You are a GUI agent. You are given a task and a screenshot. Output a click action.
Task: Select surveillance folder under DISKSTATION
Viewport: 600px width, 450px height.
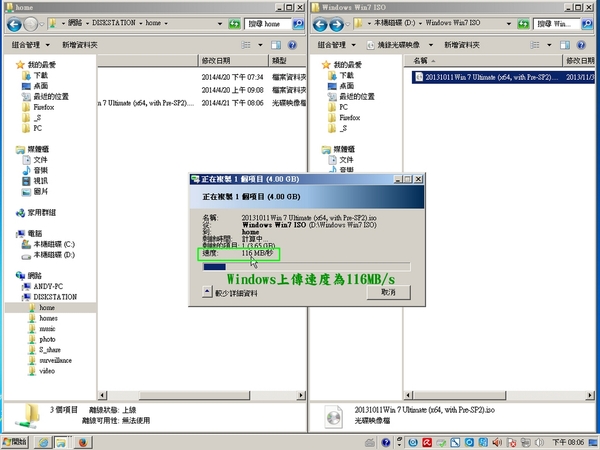[x=55, y=360]
